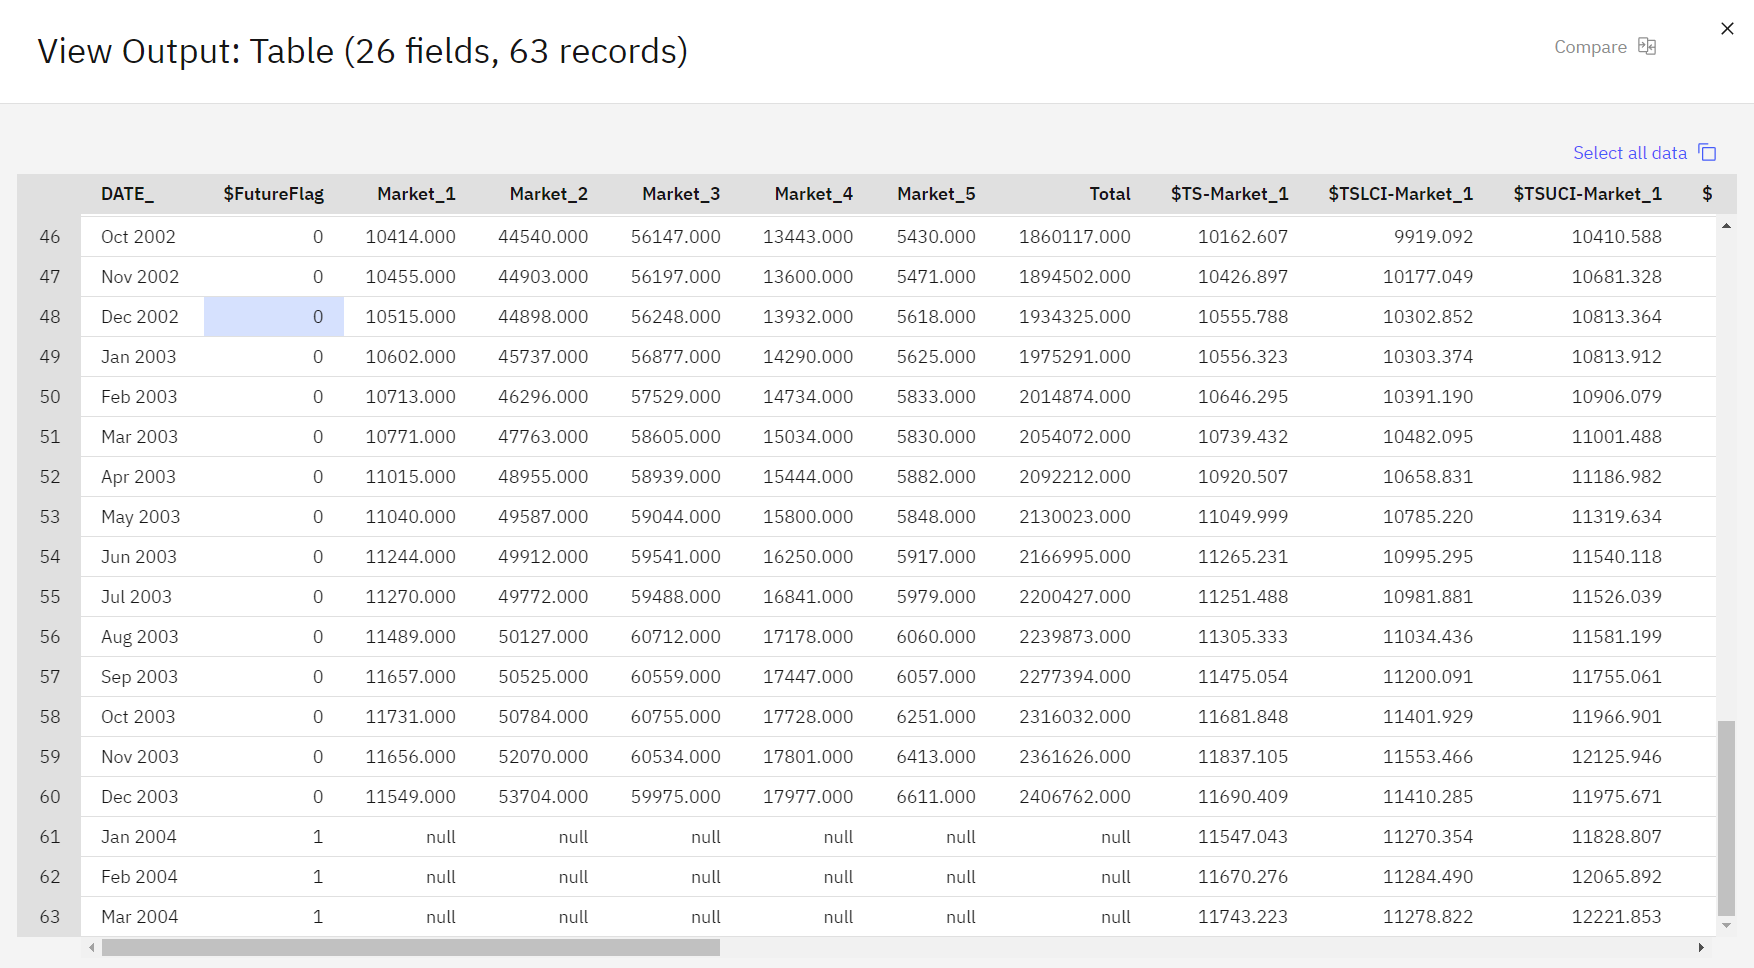
Task: Select the $FutureFlag column header
Action: [273, 194]
